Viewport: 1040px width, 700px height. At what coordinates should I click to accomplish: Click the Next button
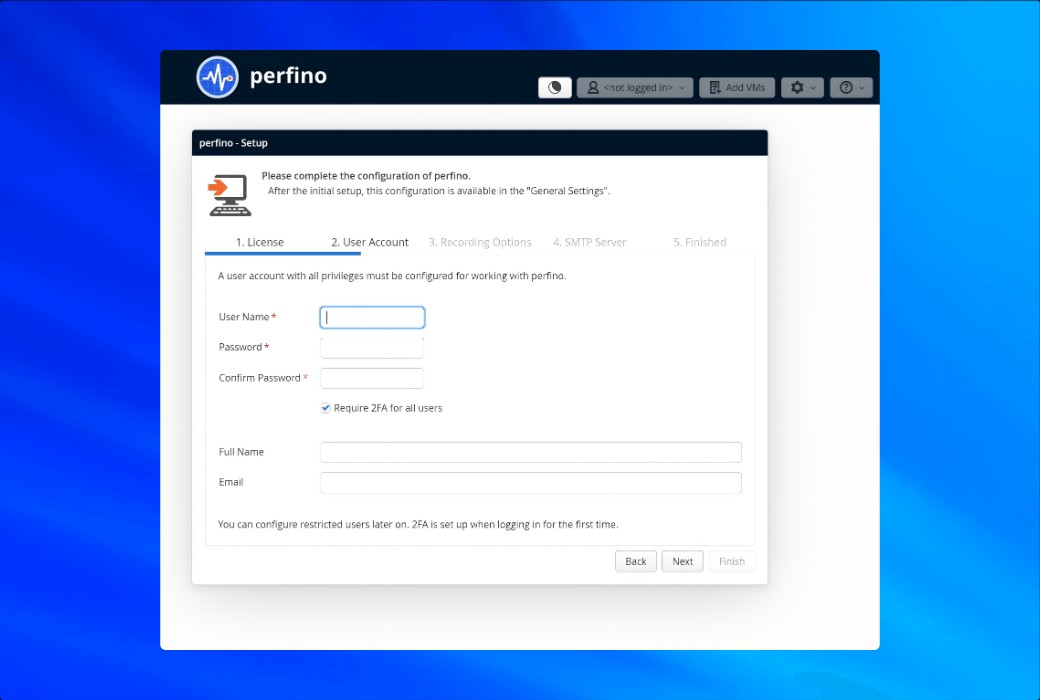(x=682, y=561)
